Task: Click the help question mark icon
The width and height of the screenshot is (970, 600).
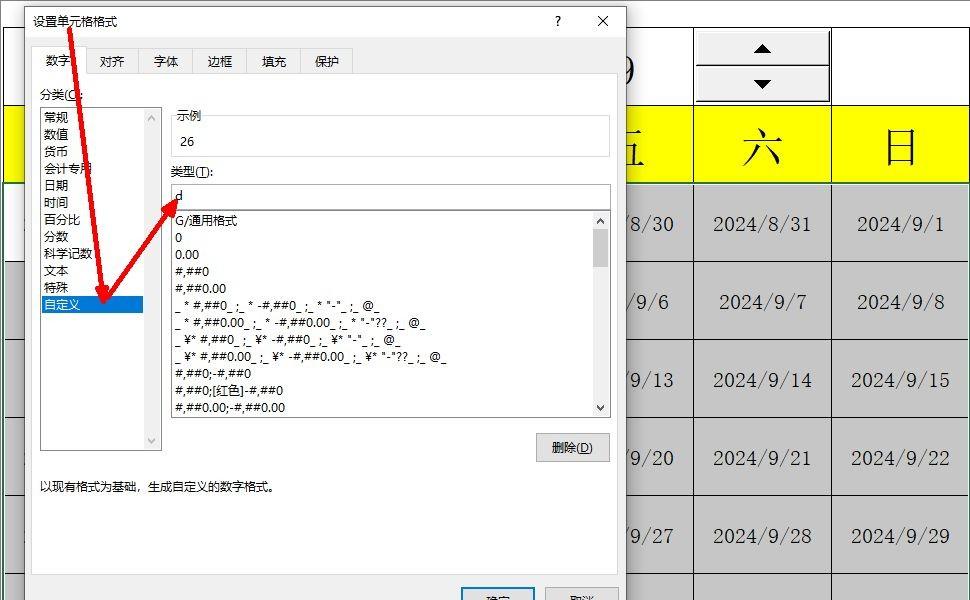Action: coord(557,22)
